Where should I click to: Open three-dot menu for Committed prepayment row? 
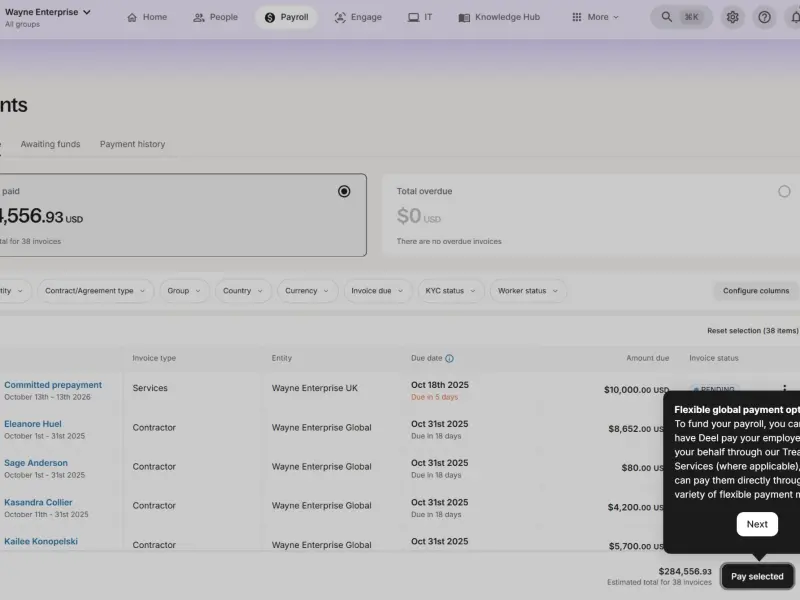[784, 388]
